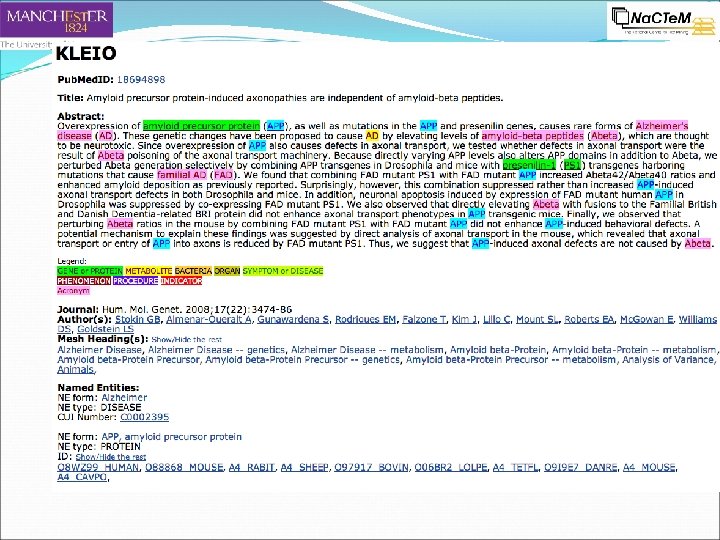Viewport: 720px width, 540px height.
Task: Open author Rodrigues EM link
Action: (366, 319)
